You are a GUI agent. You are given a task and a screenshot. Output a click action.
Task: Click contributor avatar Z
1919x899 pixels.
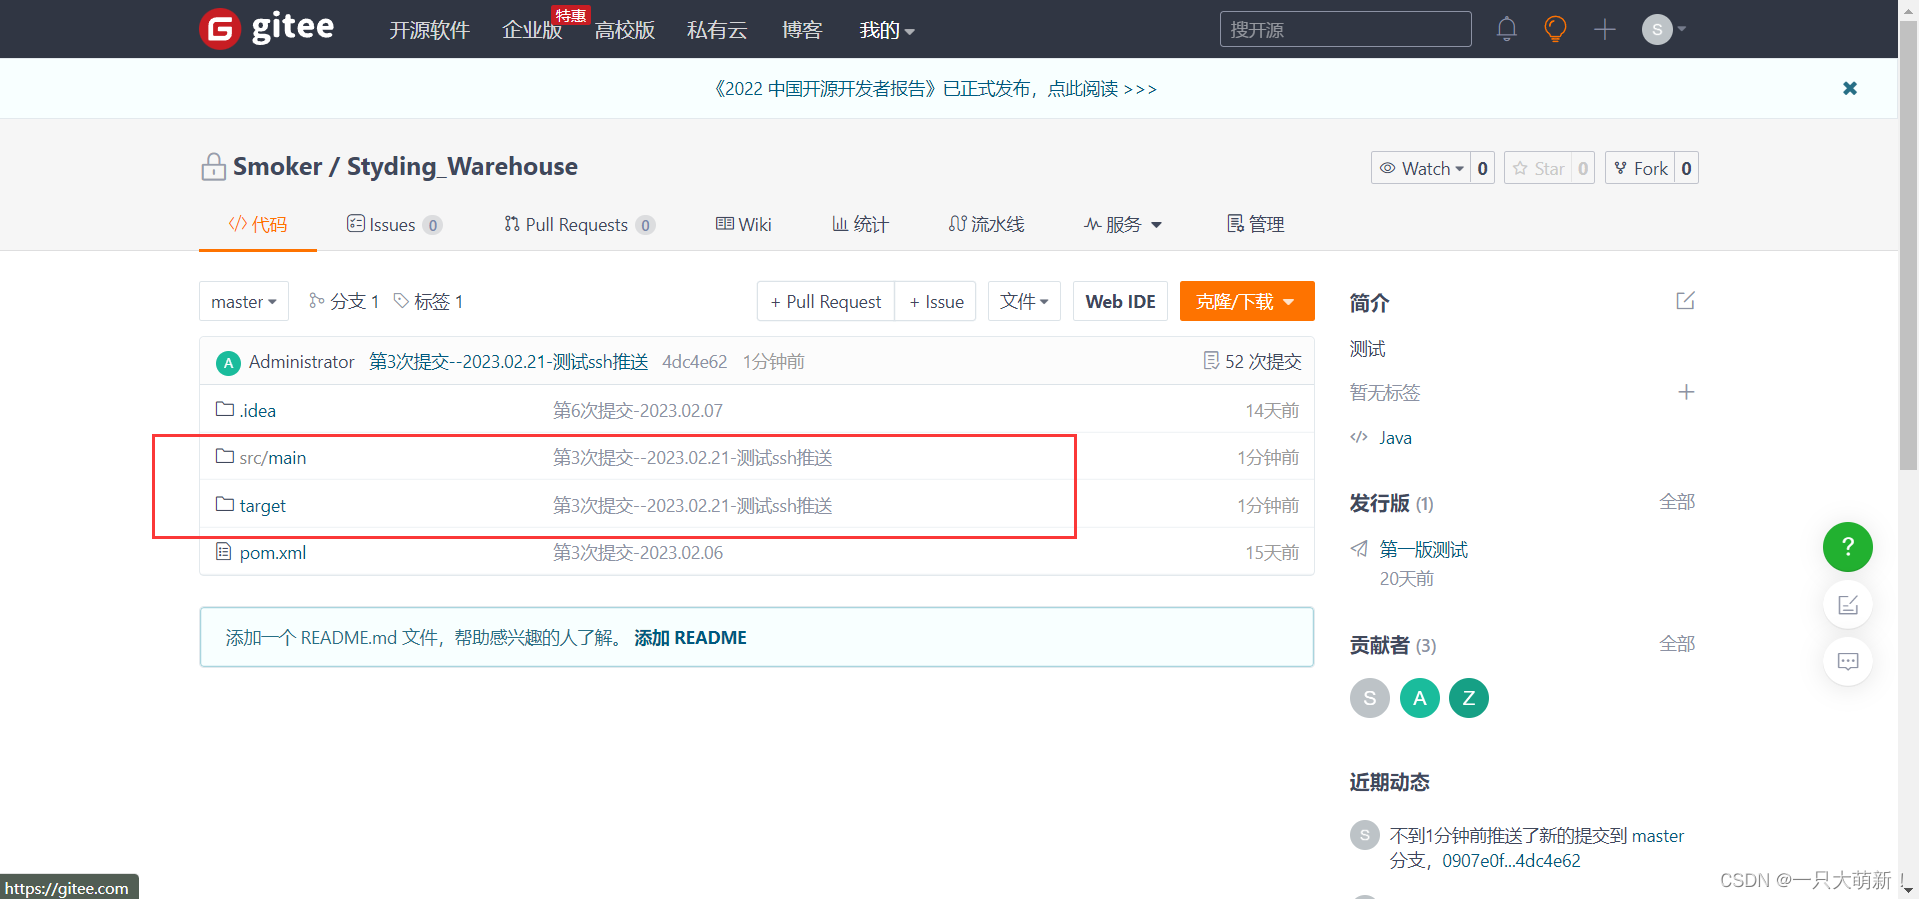point(1469,698)
